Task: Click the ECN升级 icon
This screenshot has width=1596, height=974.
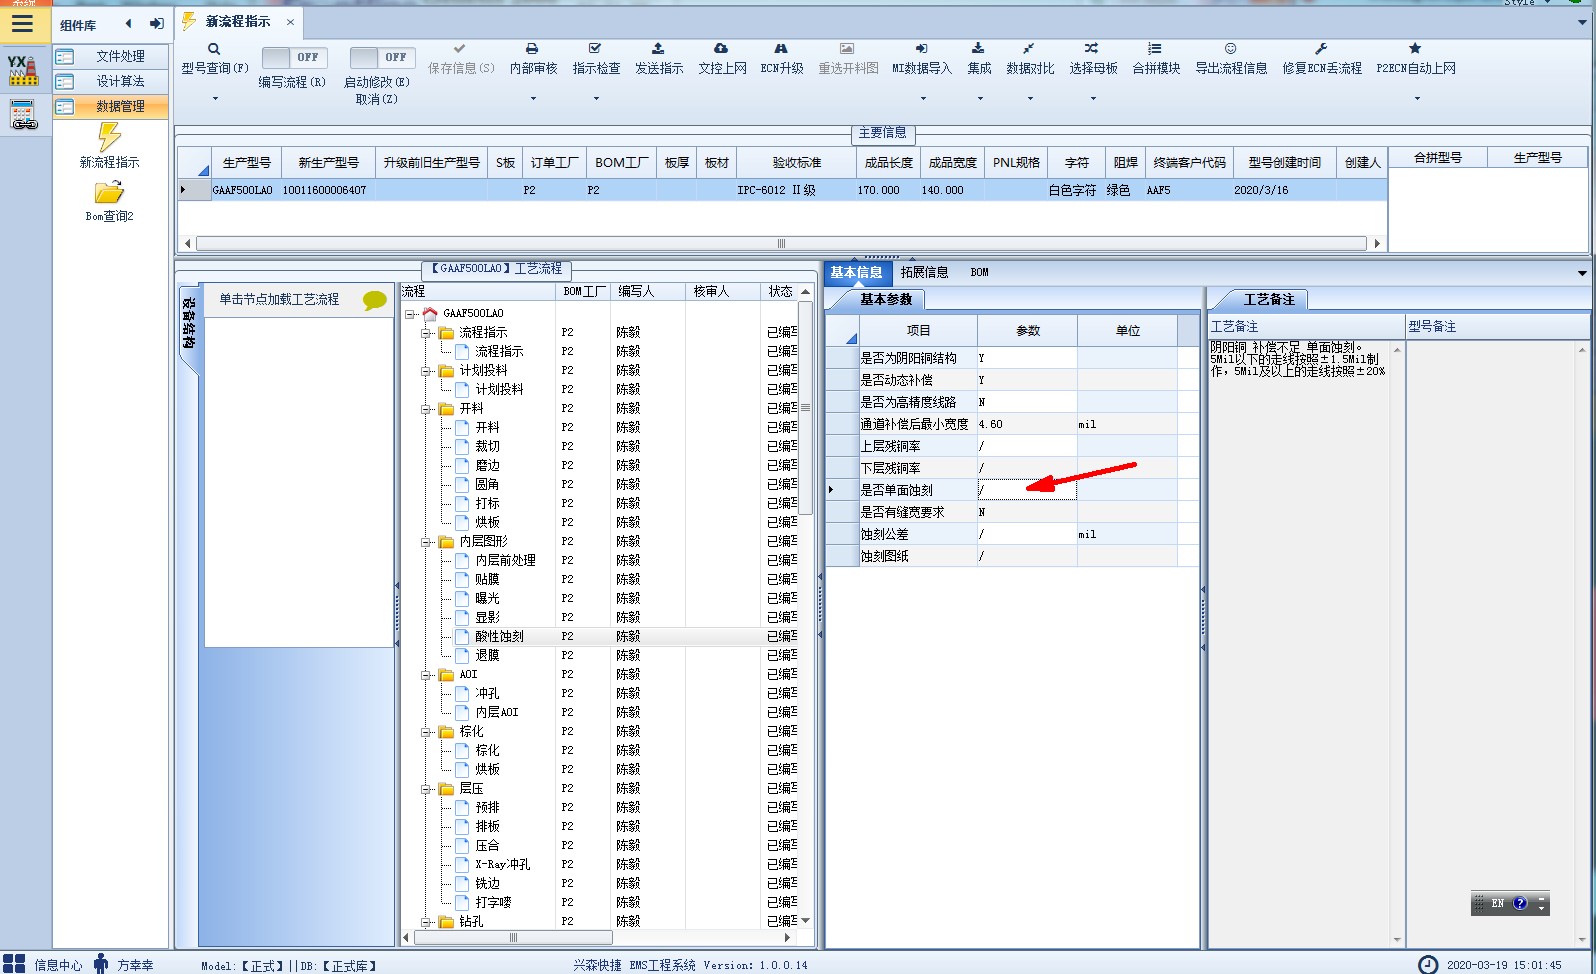Action: 781,48
